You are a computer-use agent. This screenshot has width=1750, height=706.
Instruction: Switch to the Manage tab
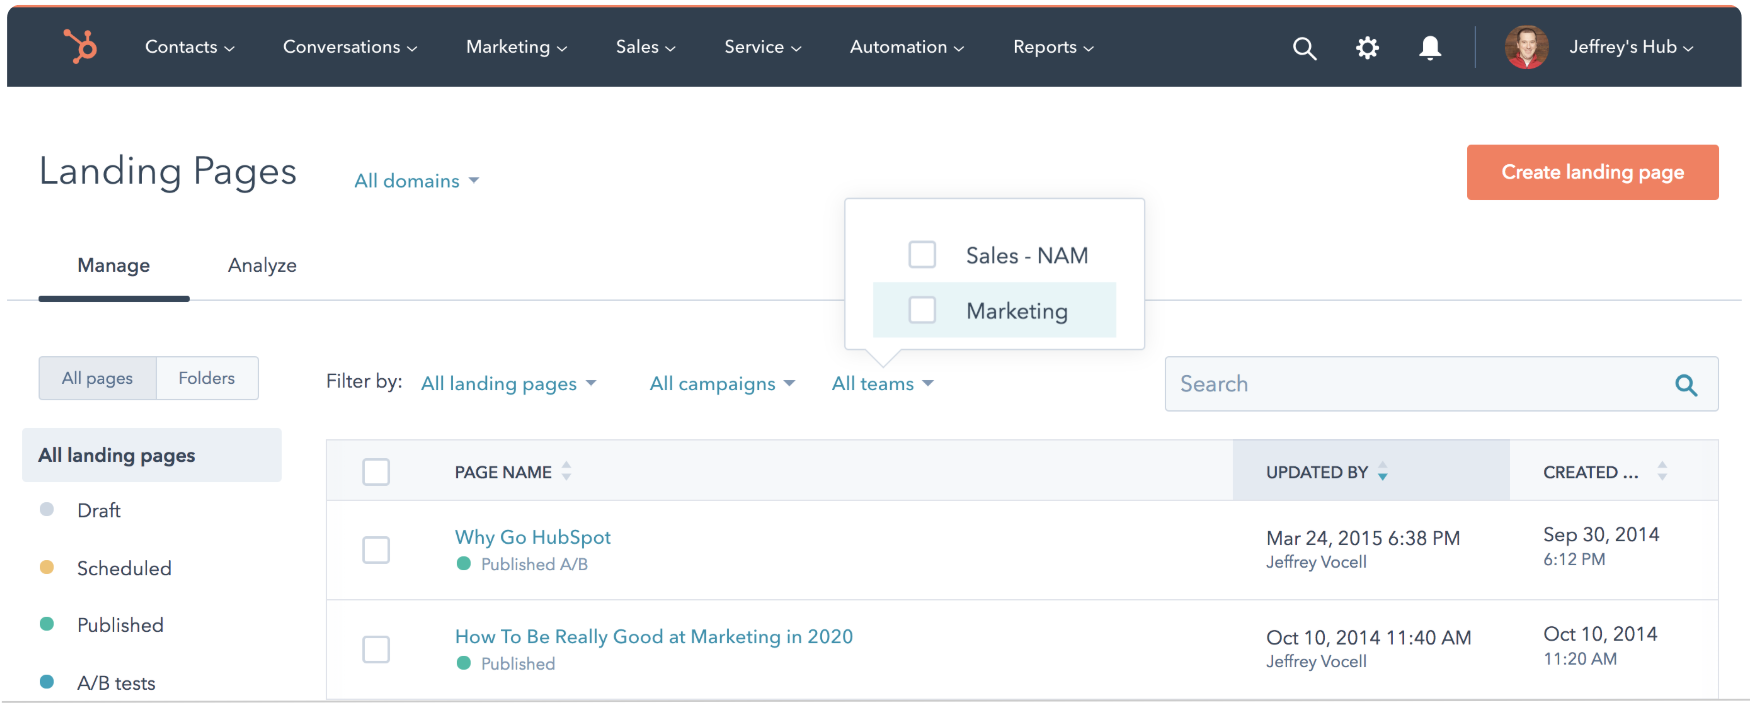pos(114,265)
